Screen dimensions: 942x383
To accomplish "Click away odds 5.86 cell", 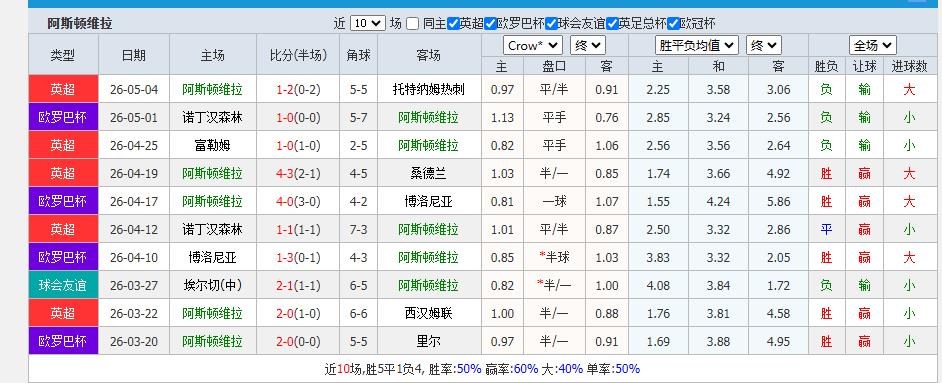I will click(779, 202).
